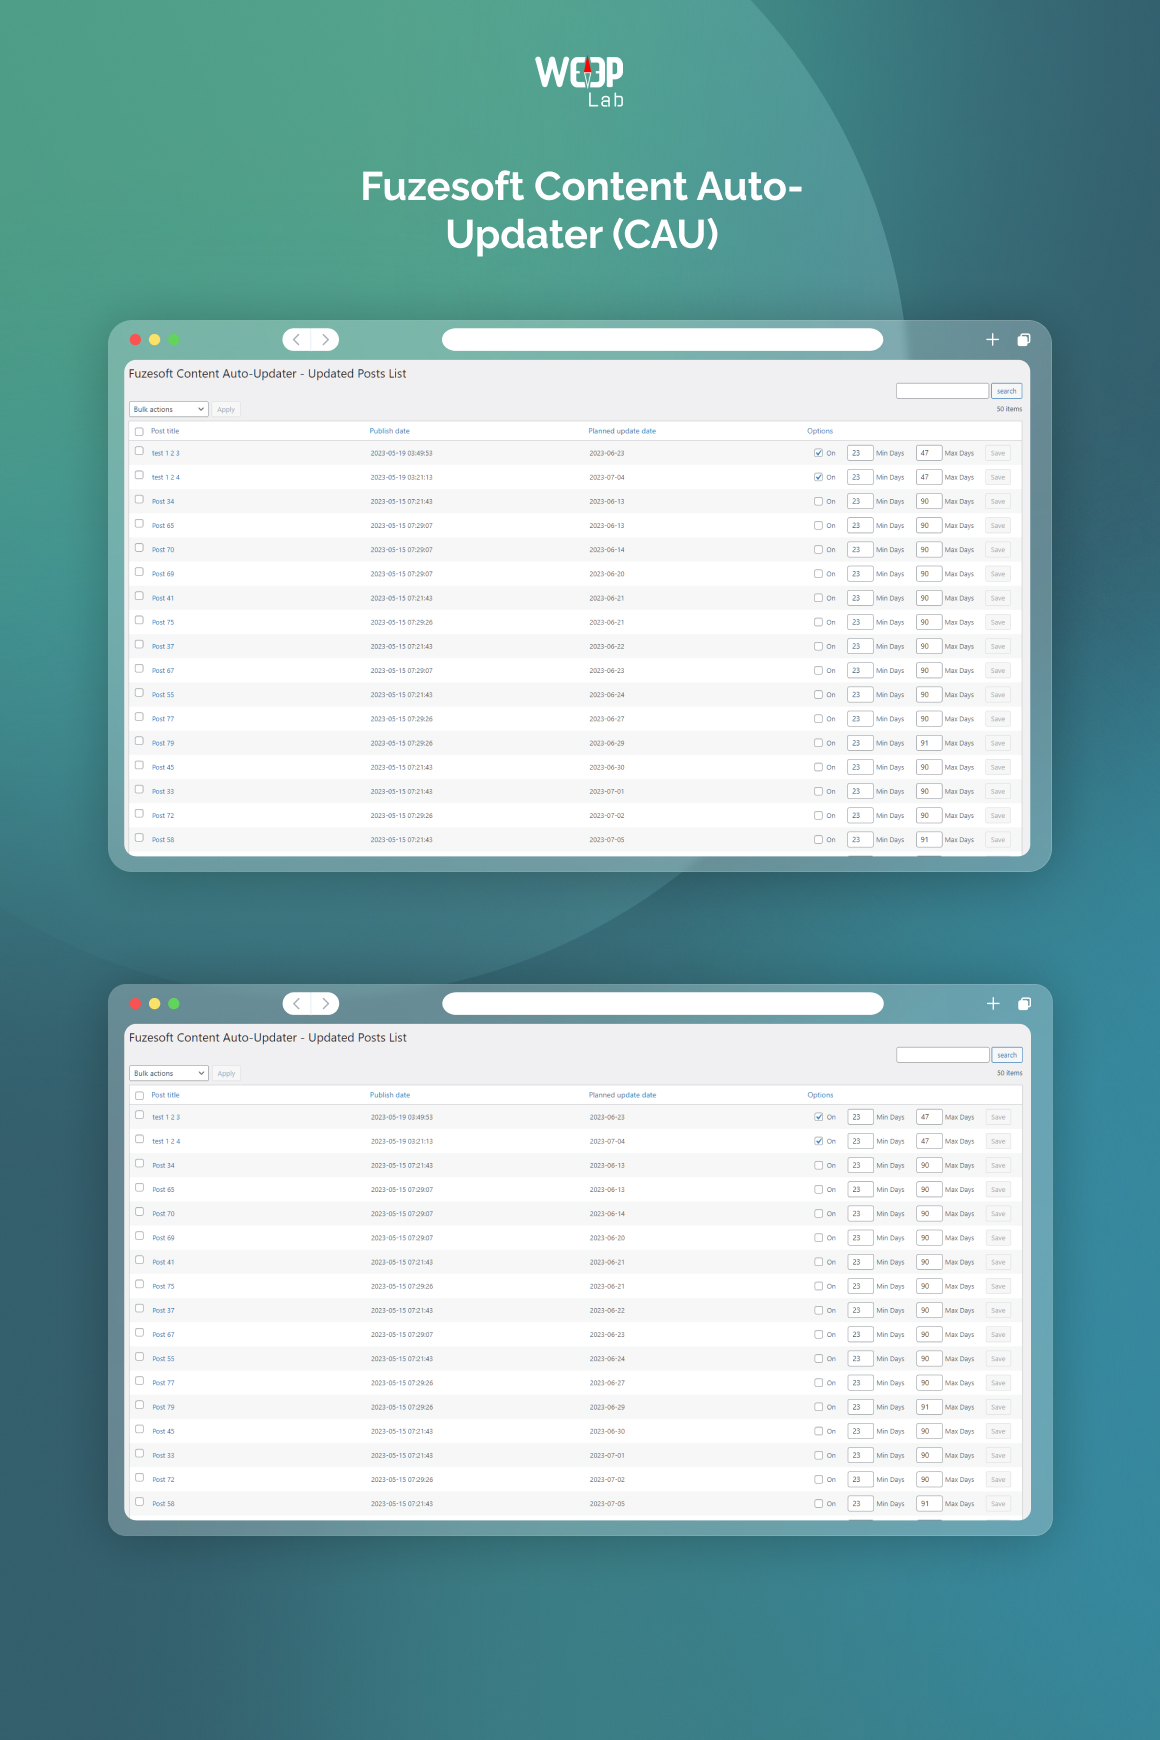This screenshot has height=1740, width=1160.
Task: Open Post 55 link in bottom window
Action: point(163,1360)
